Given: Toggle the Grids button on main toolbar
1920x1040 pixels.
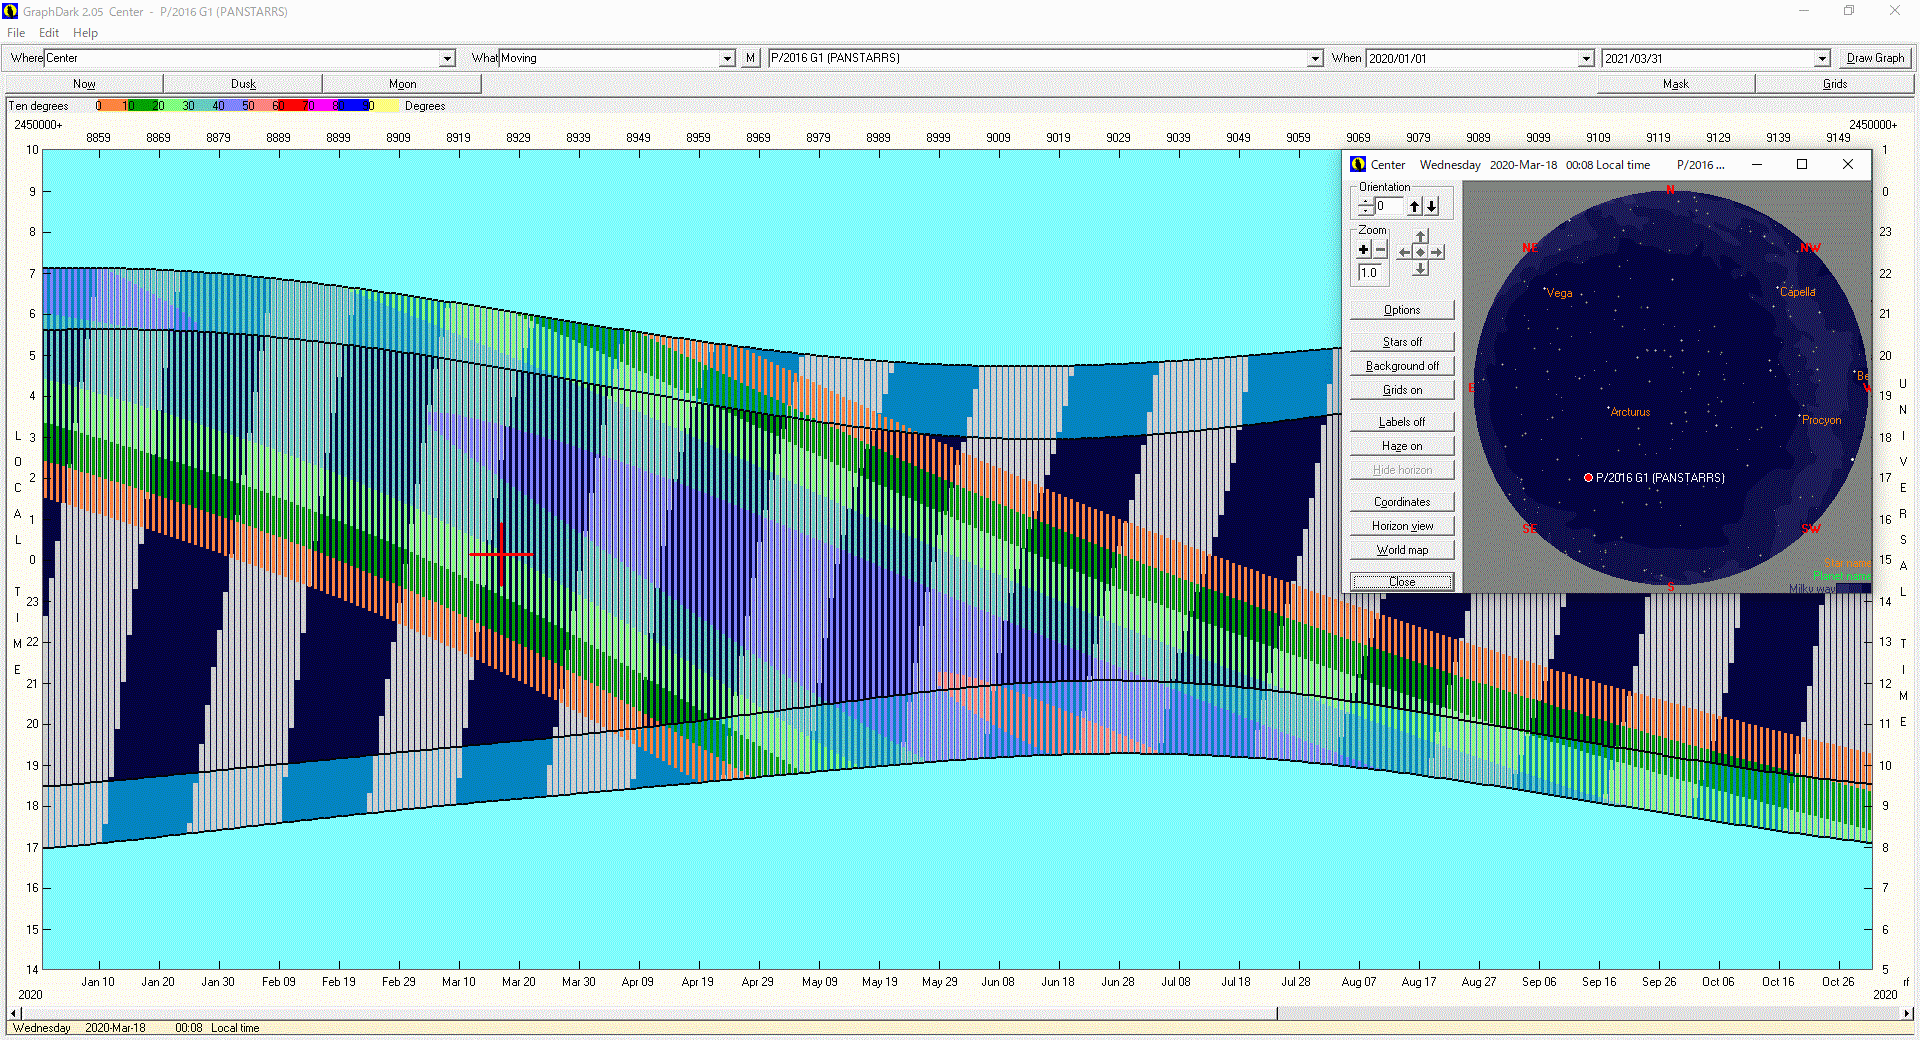Looking at the screenshot, I should click(x=1834, y=84).
